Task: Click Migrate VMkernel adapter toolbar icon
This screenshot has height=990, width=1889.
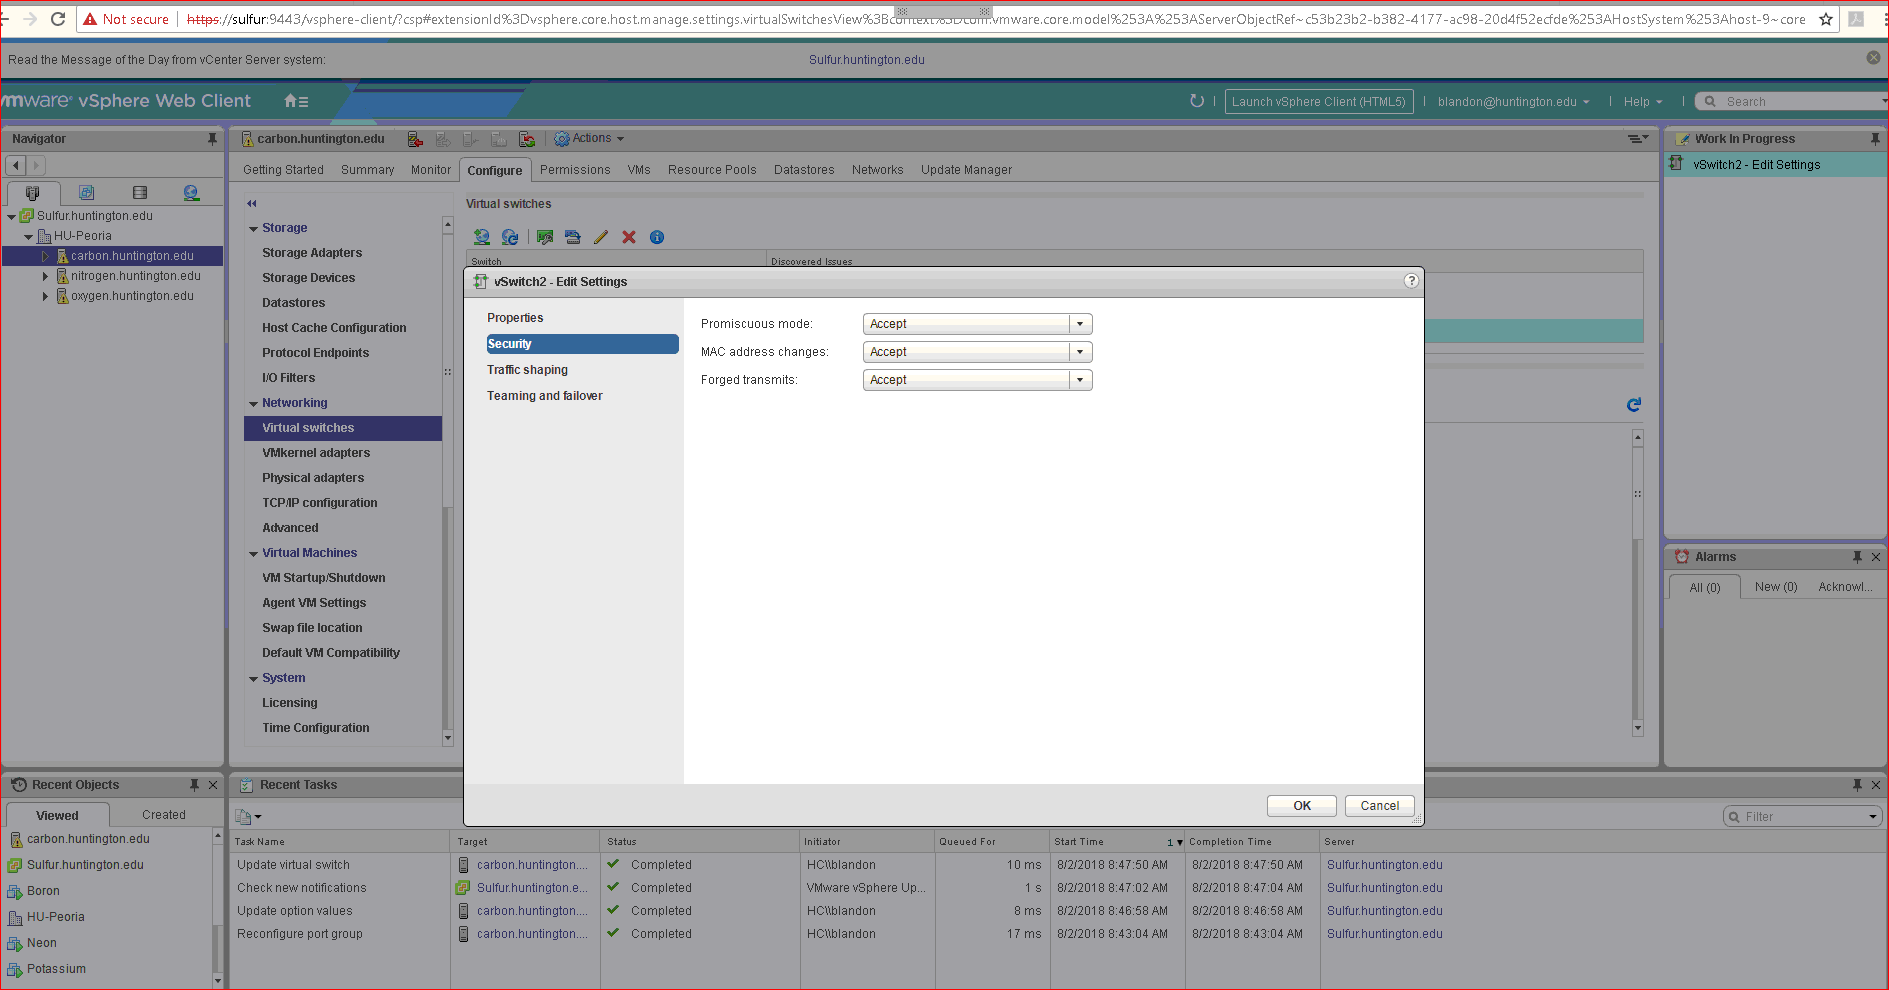Action: pyautogui.click(x=573, y=237)
